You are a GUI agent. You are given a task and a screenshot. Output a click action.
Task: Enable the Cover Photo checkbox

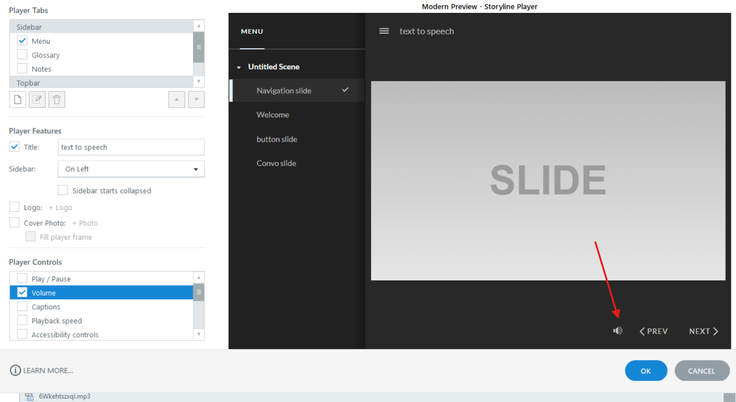pos(15,223)
